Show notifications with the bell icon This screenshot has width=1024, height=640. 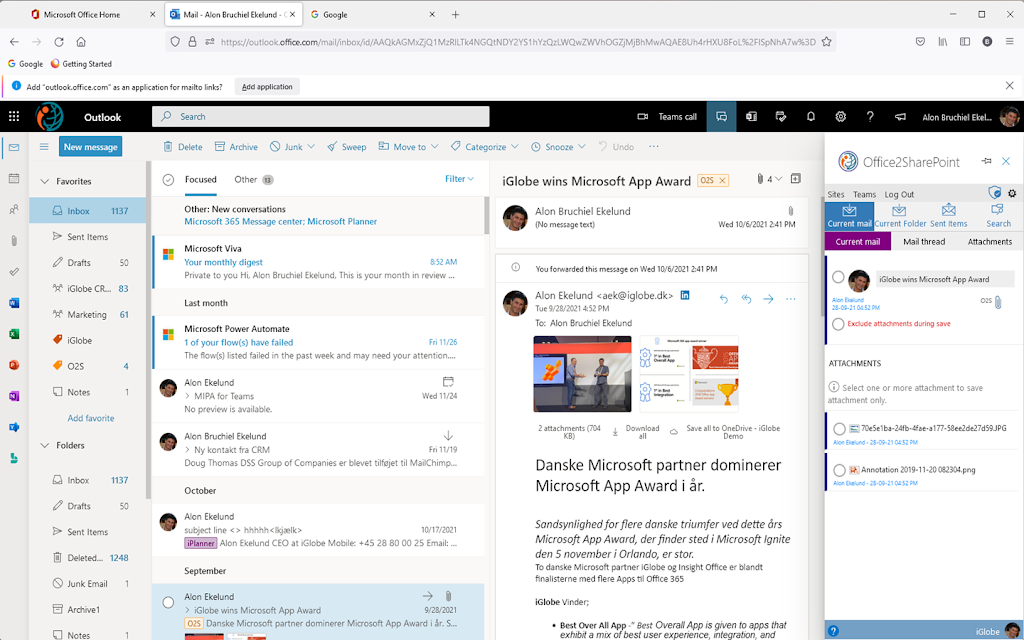810,117
